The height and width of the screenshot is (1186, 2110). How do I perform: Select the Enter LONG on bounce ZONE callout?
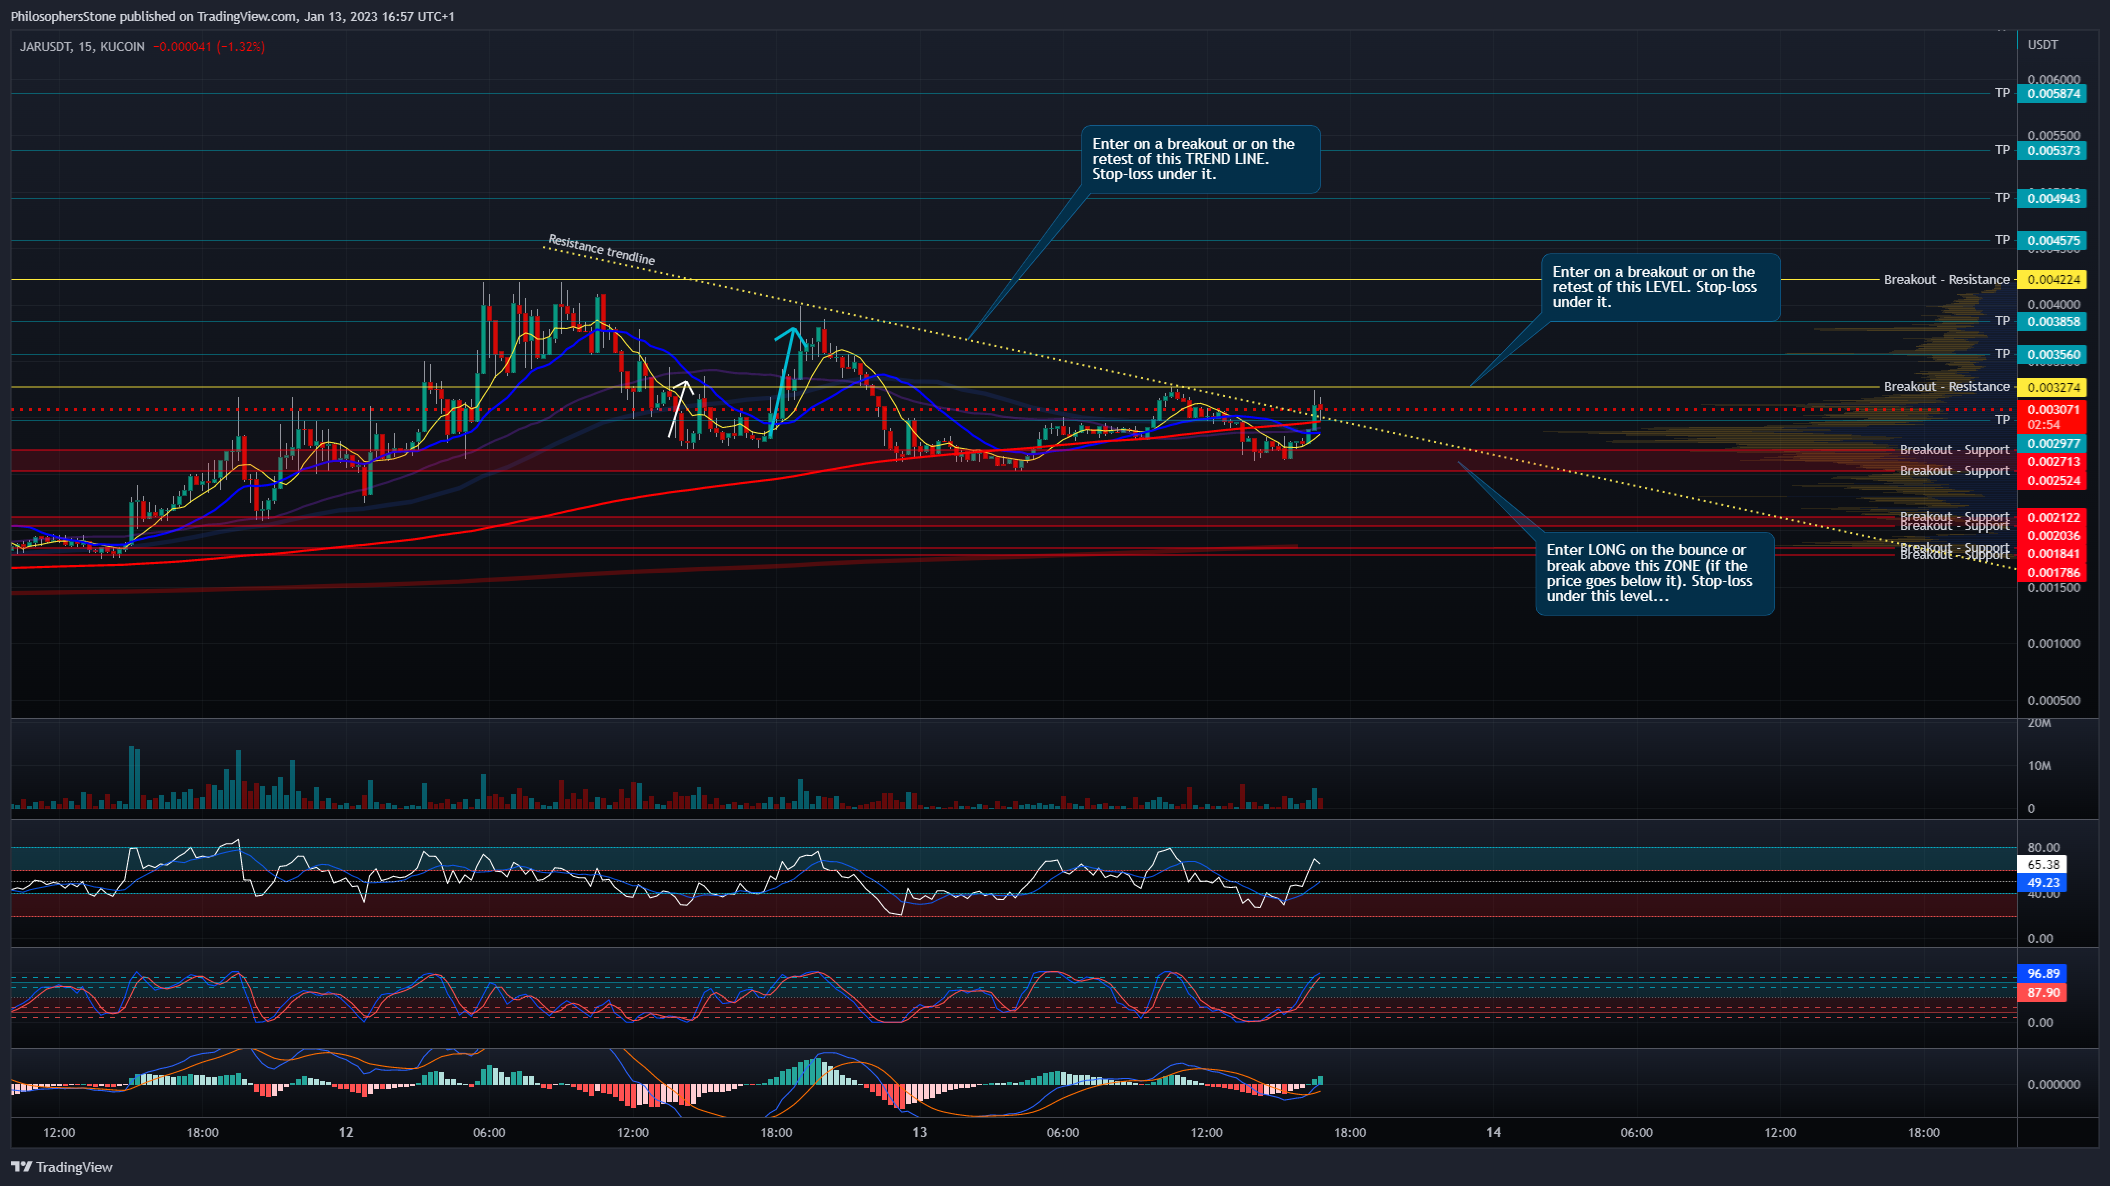1655,573
